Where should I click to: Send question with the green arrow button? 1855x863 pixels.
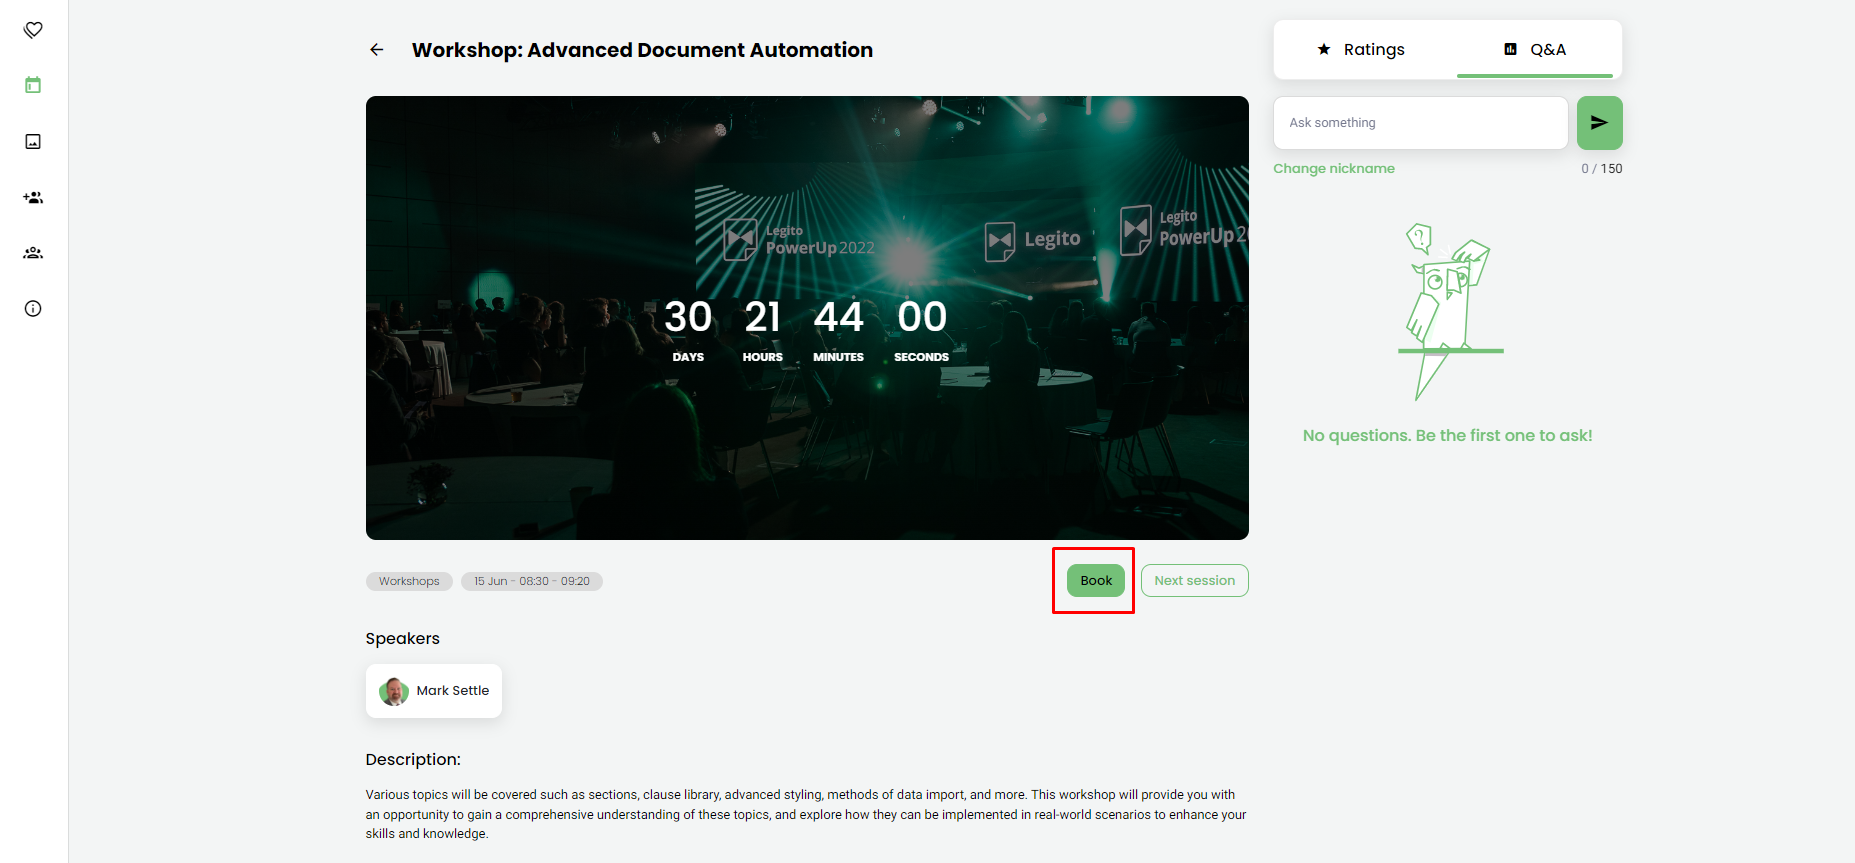pos(1599,123)
